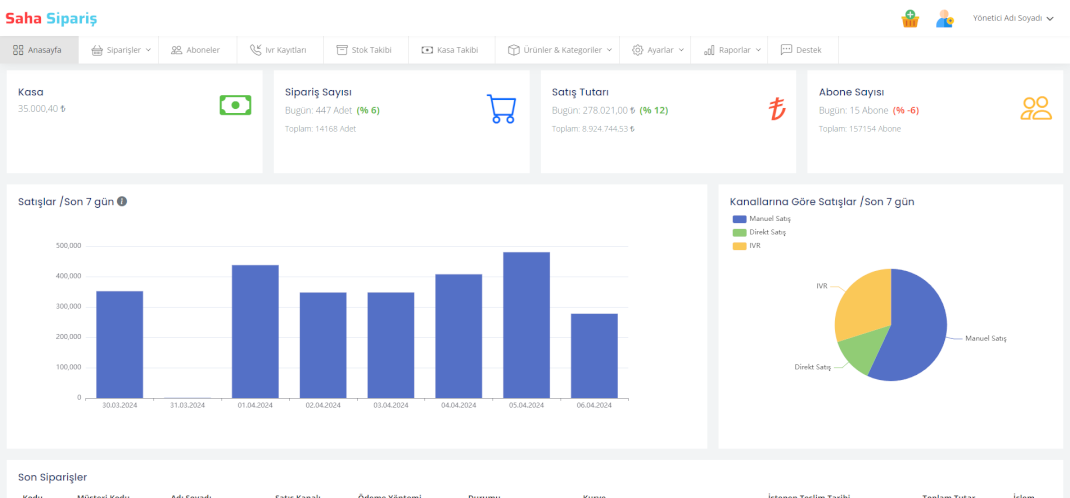
Task: Click the Ürünler & Kategoriler cube icon
Action: 513,50
